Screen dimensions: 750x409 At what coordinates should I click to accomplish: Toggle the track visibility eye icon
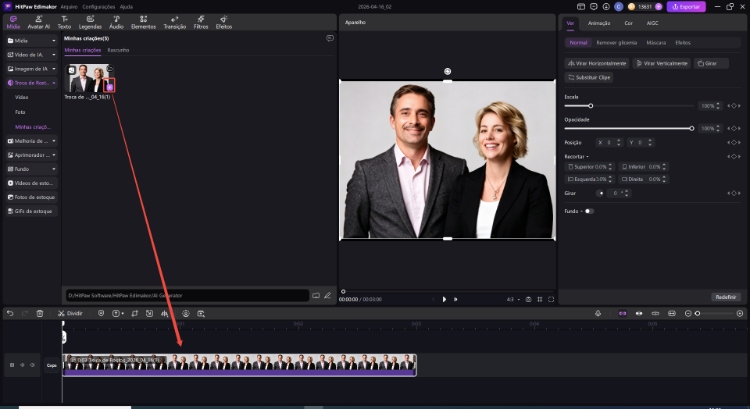31,365
